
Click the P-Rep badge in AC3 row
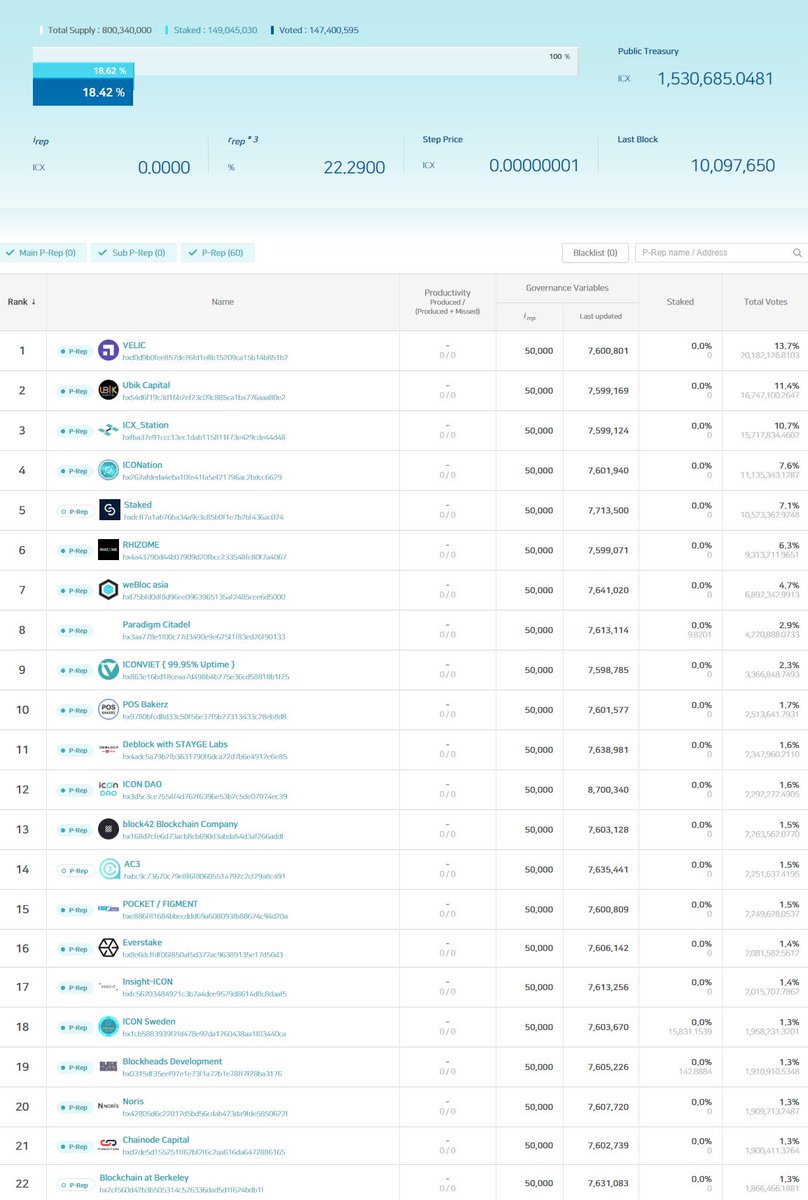pyautogui.click(x=76, y=870)
